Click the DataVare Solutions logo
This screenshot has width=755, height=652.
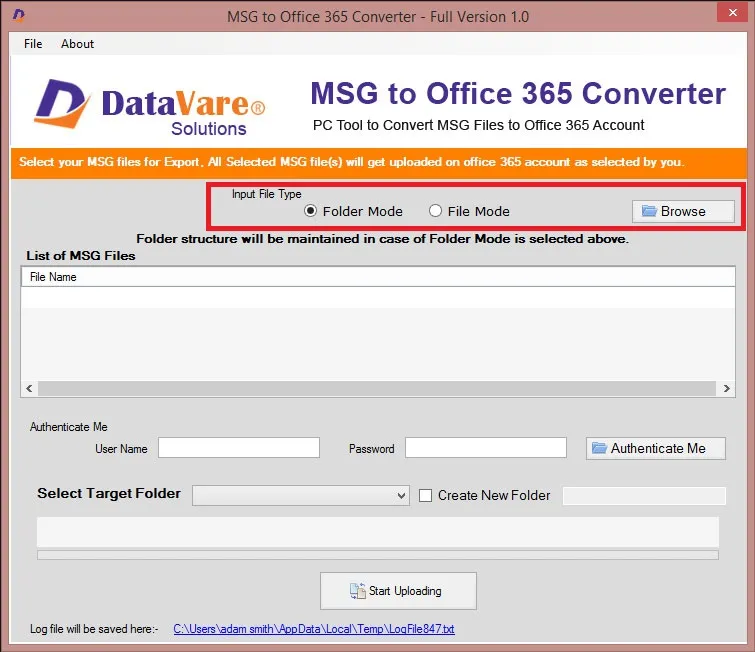[x=150, y=106]
